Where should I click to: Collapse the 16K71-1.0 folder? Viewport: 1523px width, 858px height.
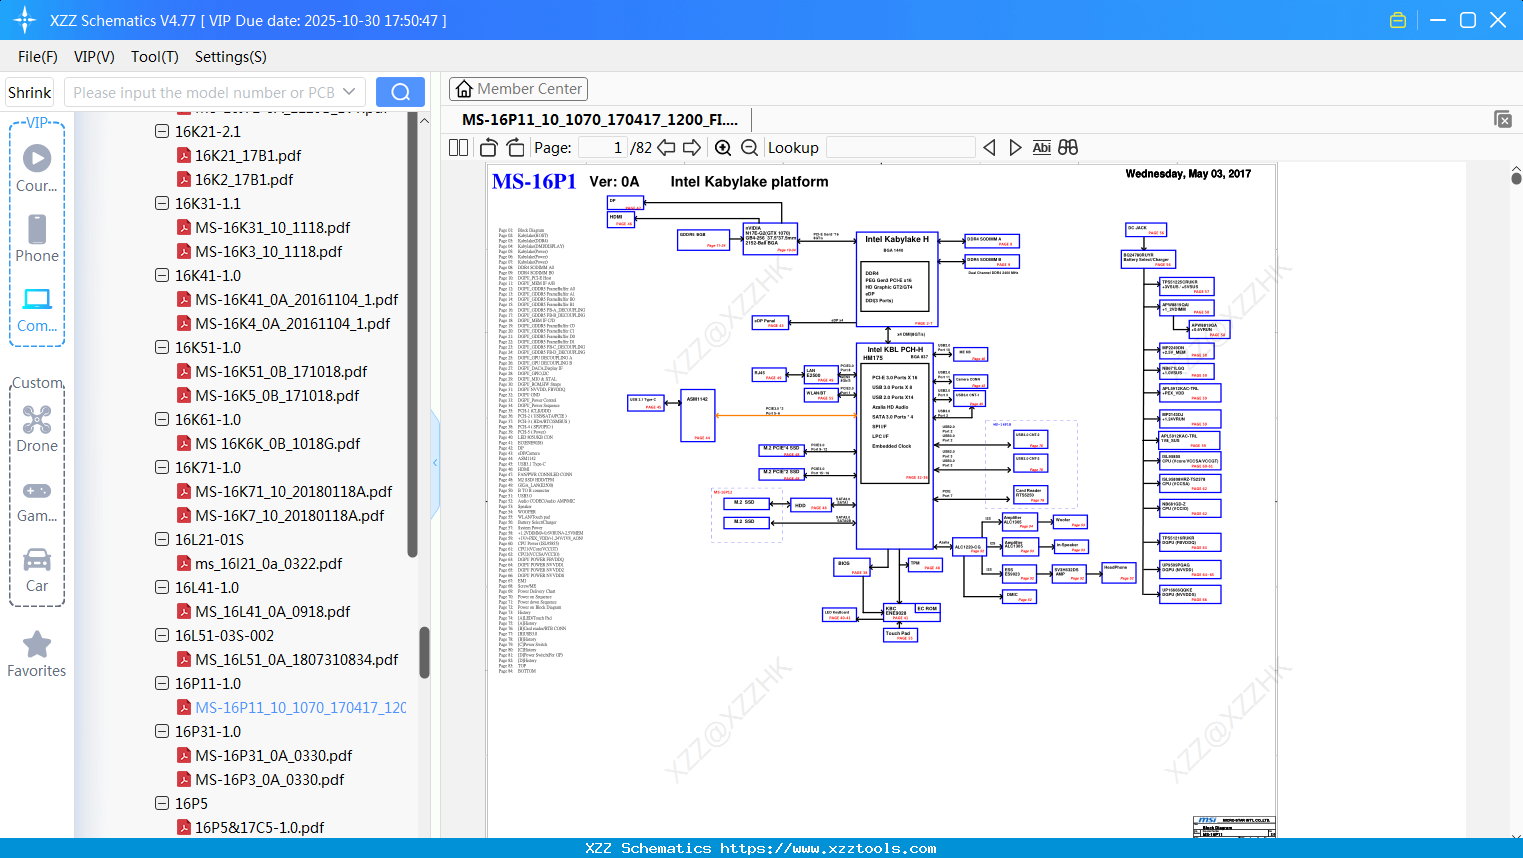tap(162, 467)
